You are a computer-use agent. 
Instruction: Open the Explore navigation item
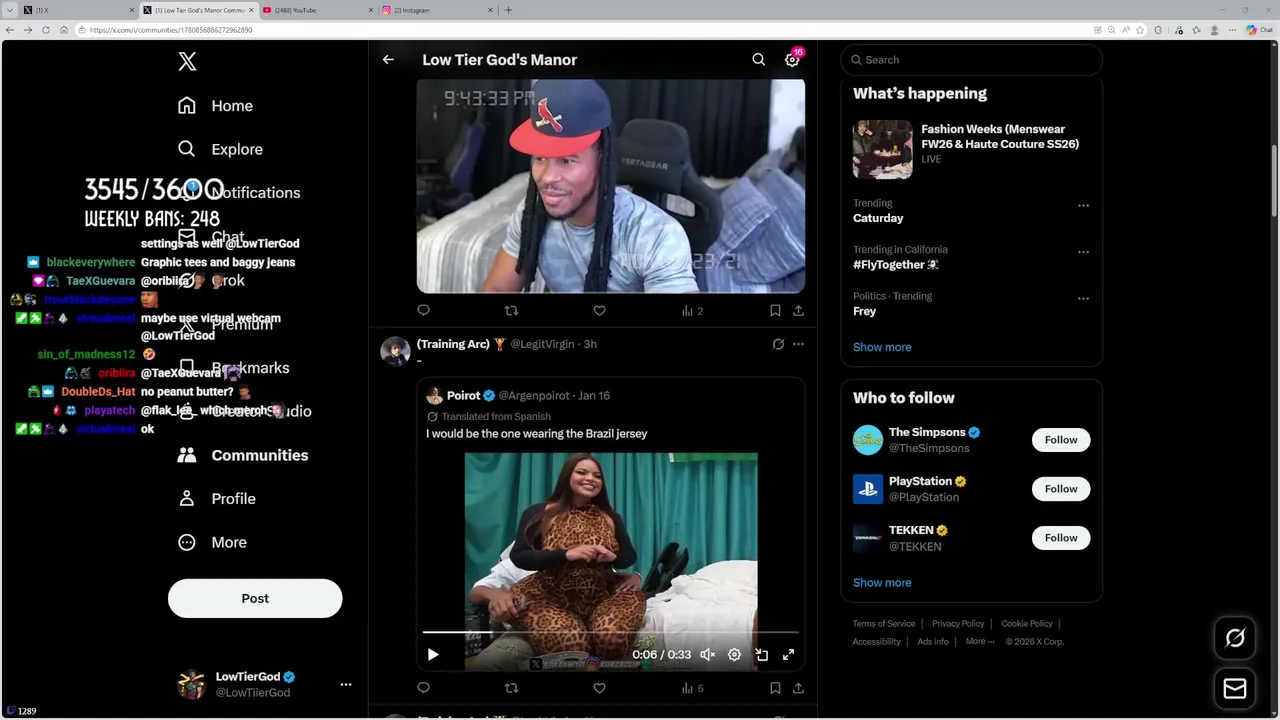click(220, 149)
